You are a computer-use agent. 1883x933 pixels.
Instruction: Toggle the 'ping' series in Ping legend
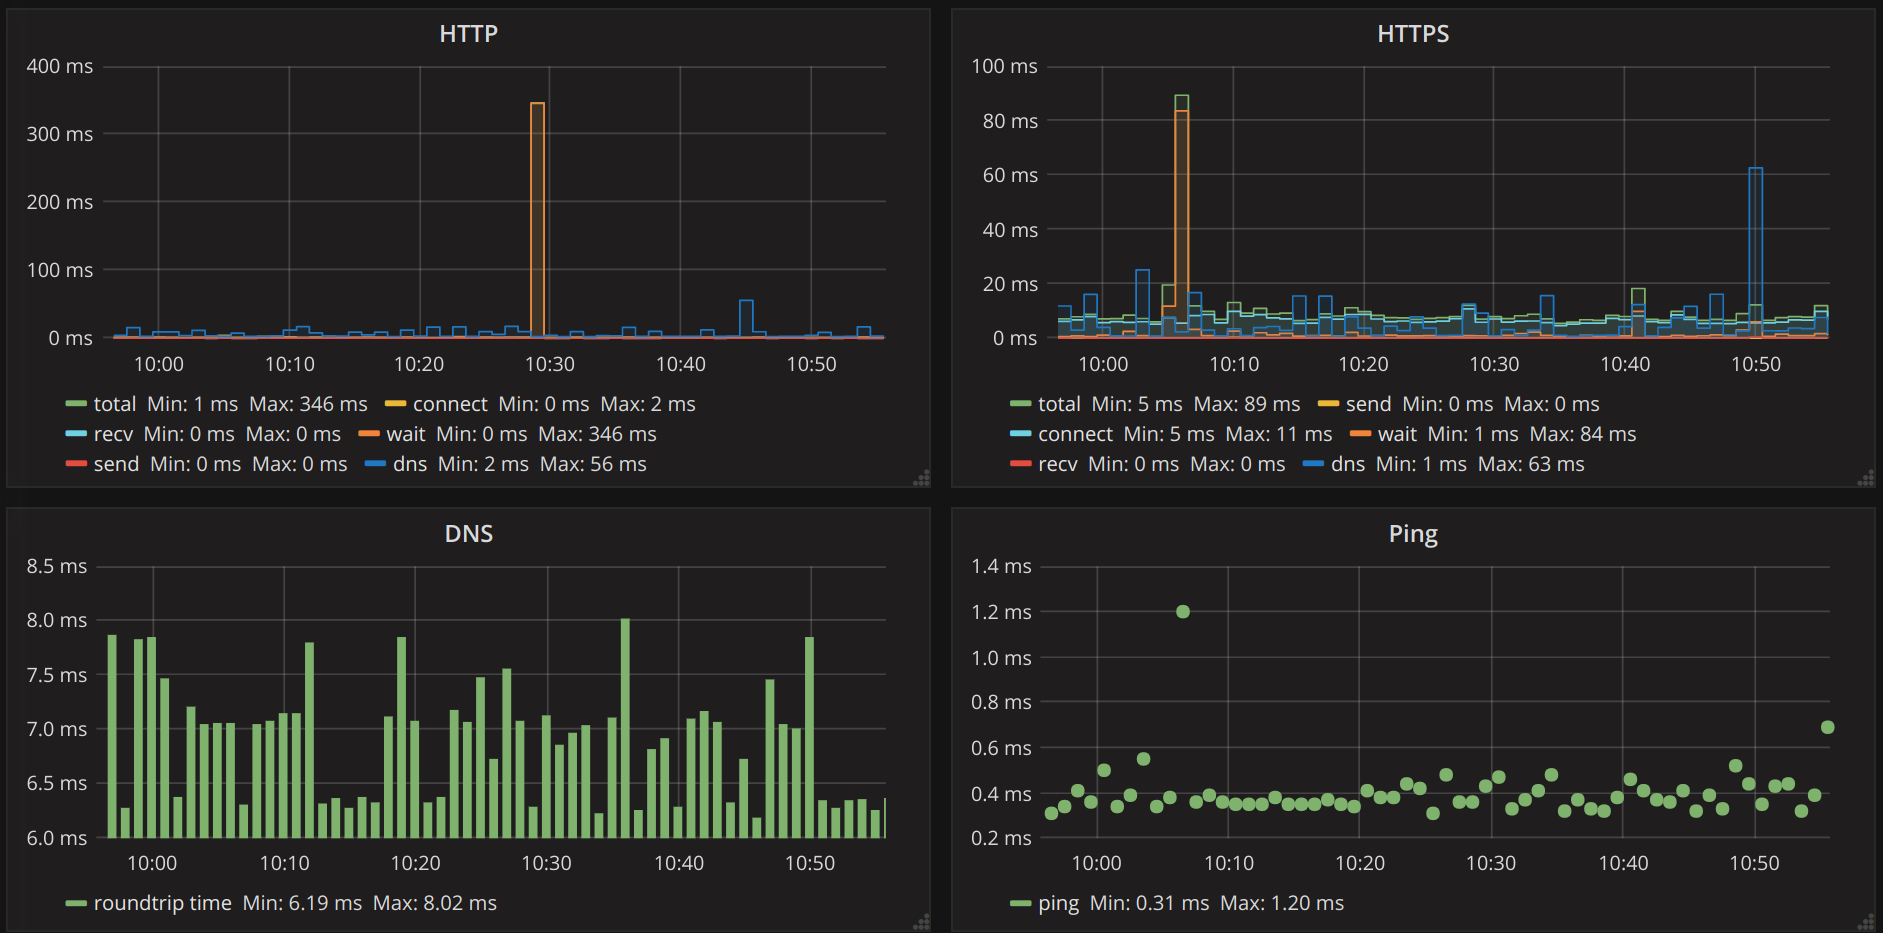pos(1058,903)
